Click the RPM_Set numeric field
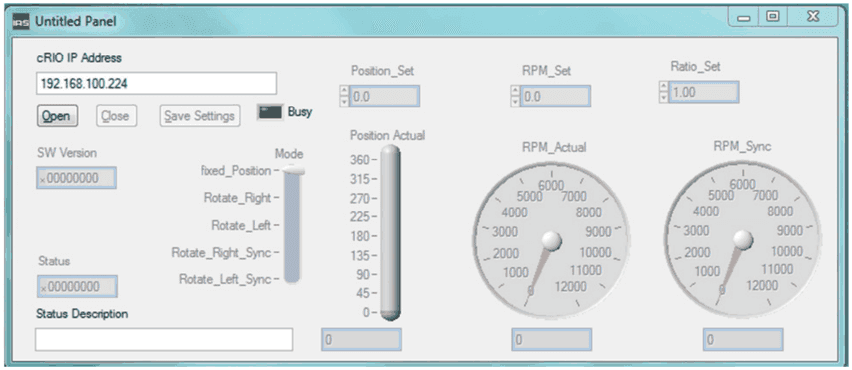 [x=555, y=96]
